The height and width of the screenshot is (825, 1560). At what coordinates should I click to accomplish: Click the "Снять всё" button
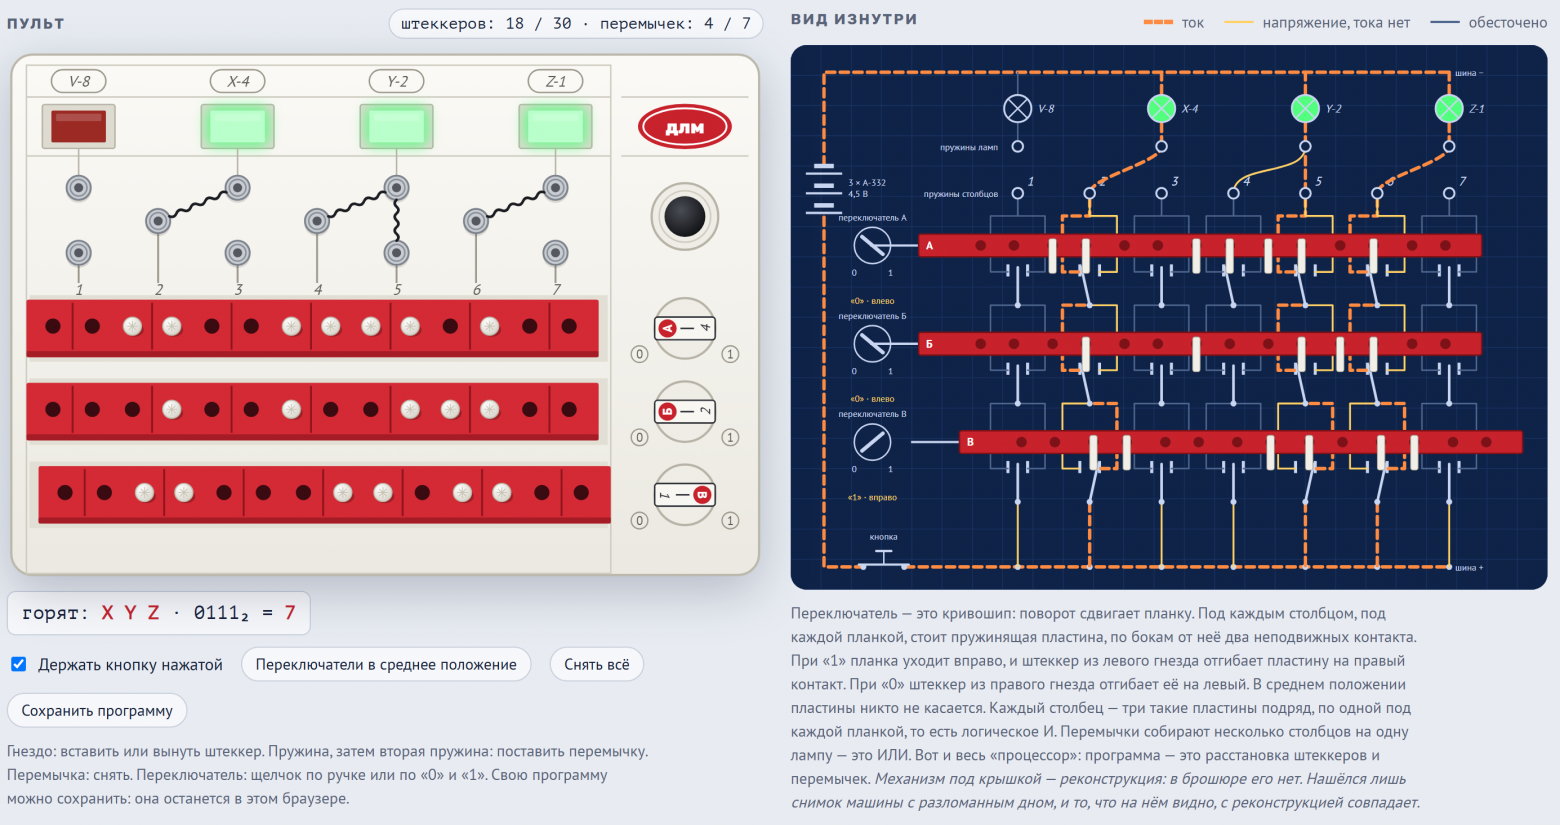(x=597, y=665)
